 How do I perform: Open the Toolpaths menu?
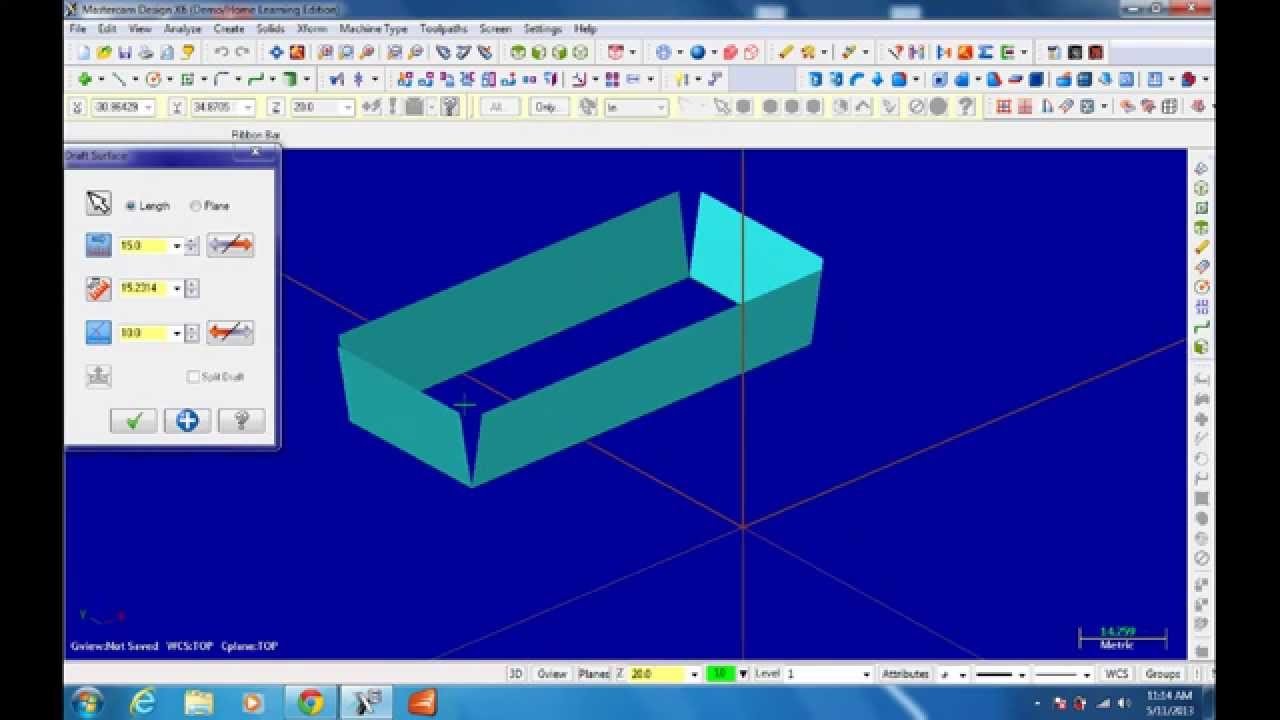click(x=443, y=29)
